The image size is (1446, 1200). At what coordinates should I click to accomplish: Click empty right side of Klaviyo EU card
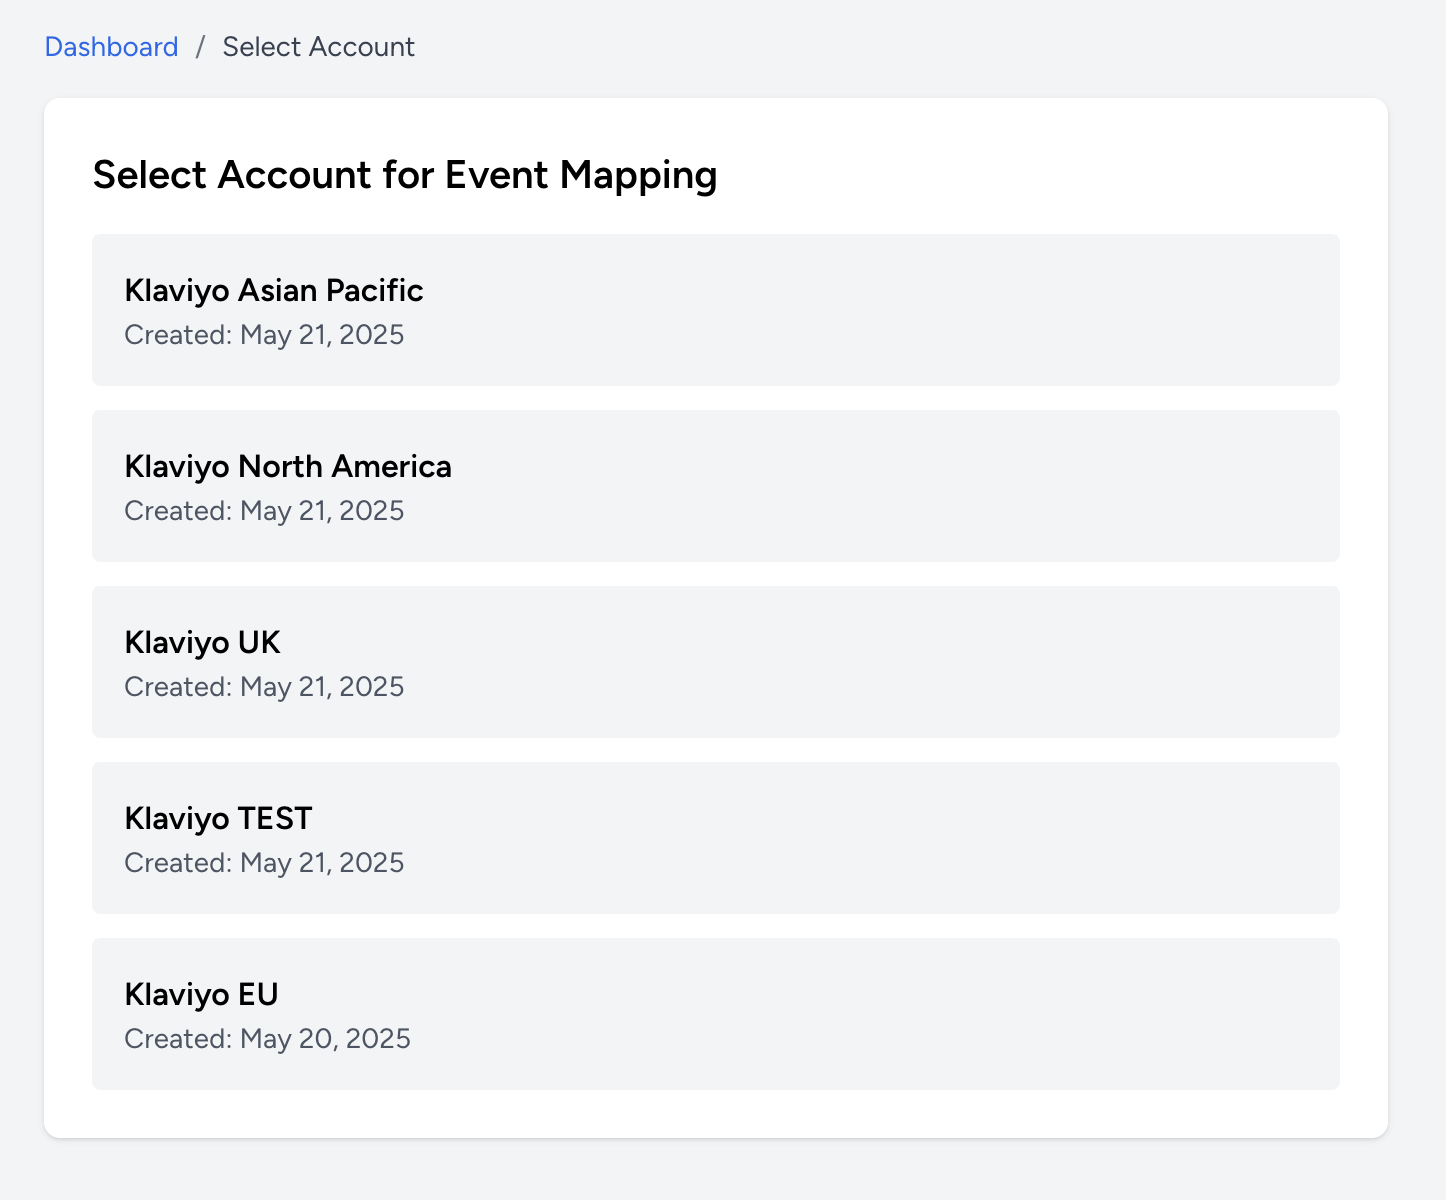pyautogui.click(x=1100, y=1014)
